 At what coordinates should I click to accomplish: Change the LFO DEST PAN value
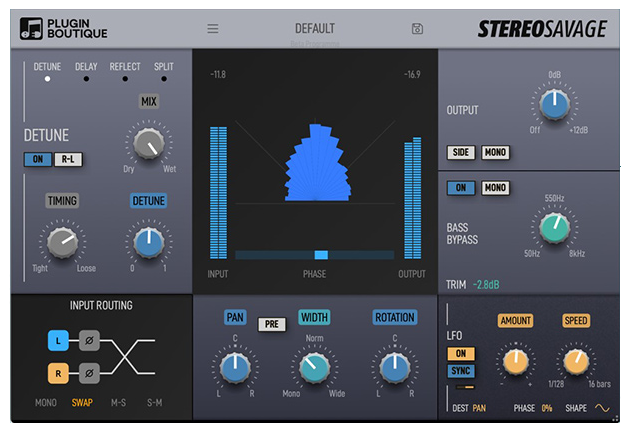[479, 408]
